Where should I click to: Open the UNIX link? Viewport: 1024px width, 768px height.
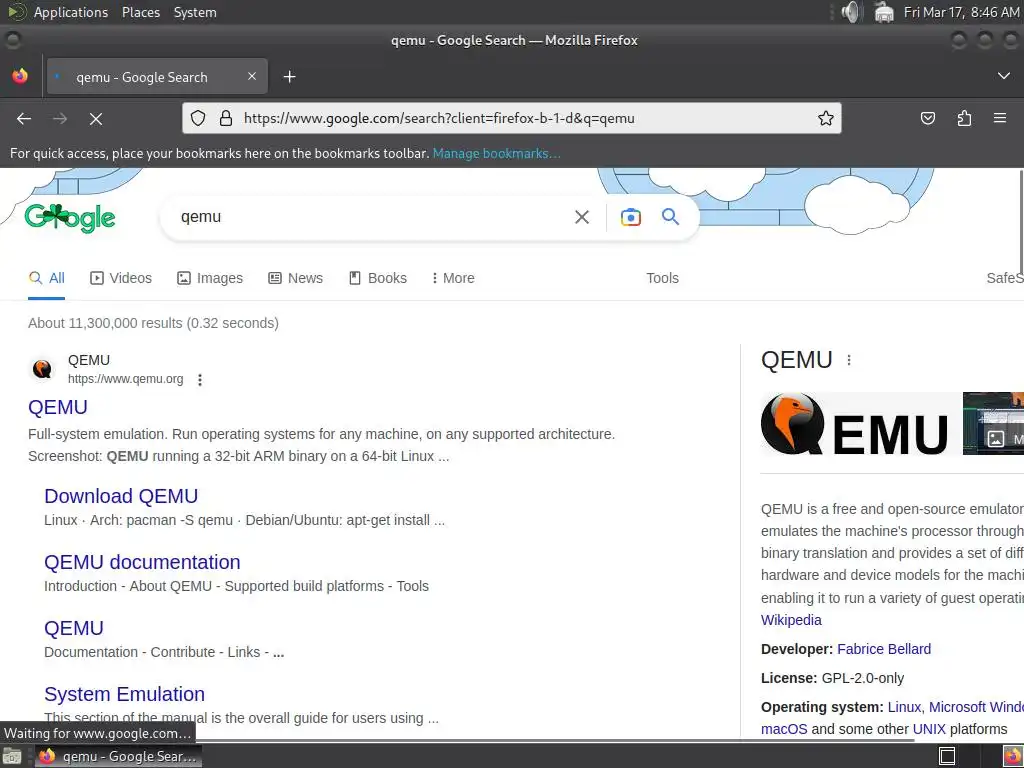(x=929, y=729)
